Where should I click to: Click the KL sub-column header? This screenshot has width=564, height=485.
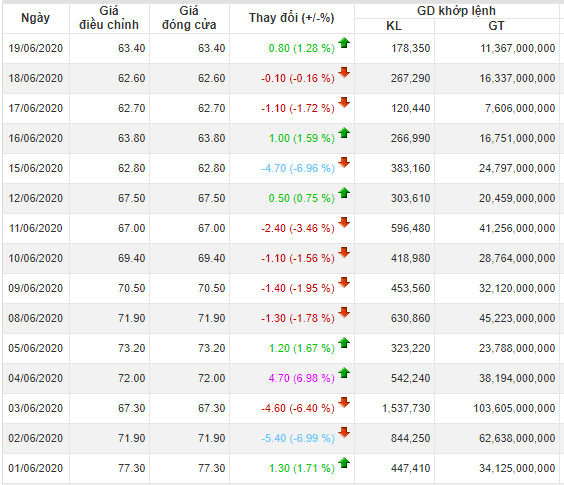pyautogui.click(x=394, y=26)
